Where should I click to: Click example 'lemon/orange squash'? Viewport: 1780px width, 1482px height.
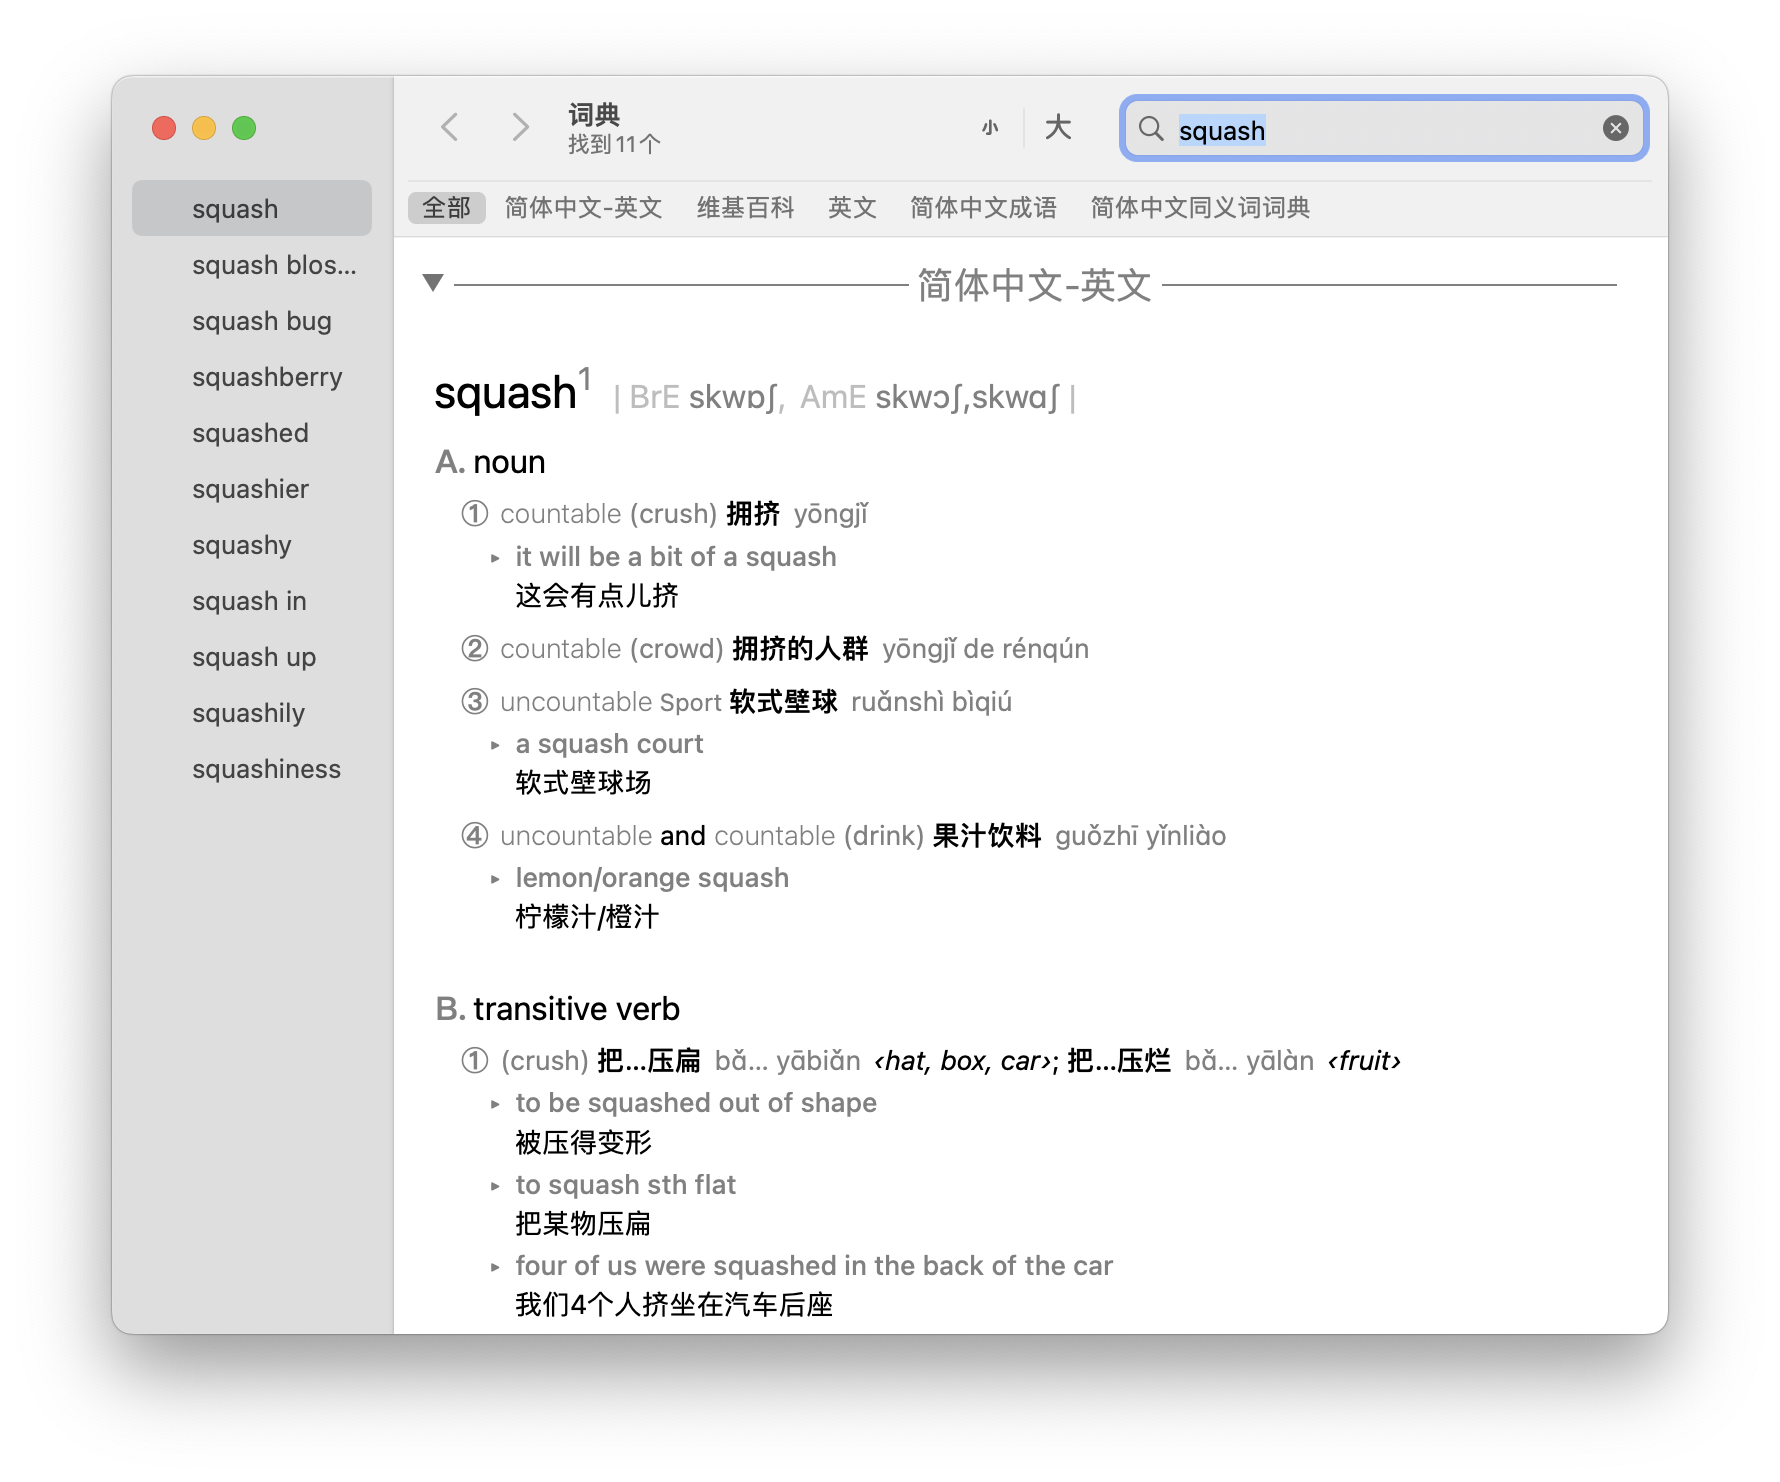[x=652, y=878]
